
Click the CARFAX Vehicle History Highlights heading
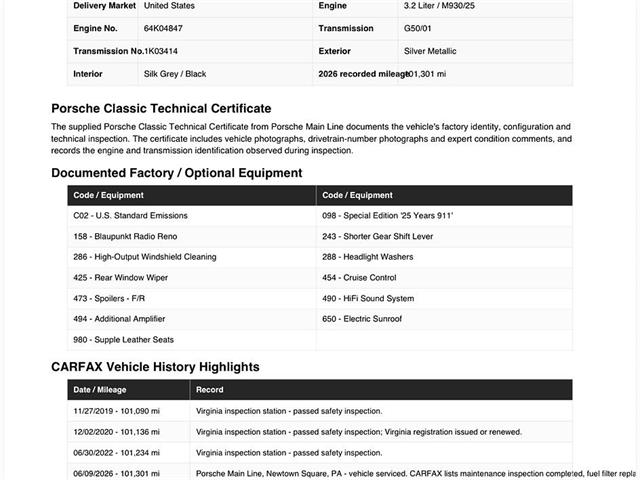click(x=156, y=367)
